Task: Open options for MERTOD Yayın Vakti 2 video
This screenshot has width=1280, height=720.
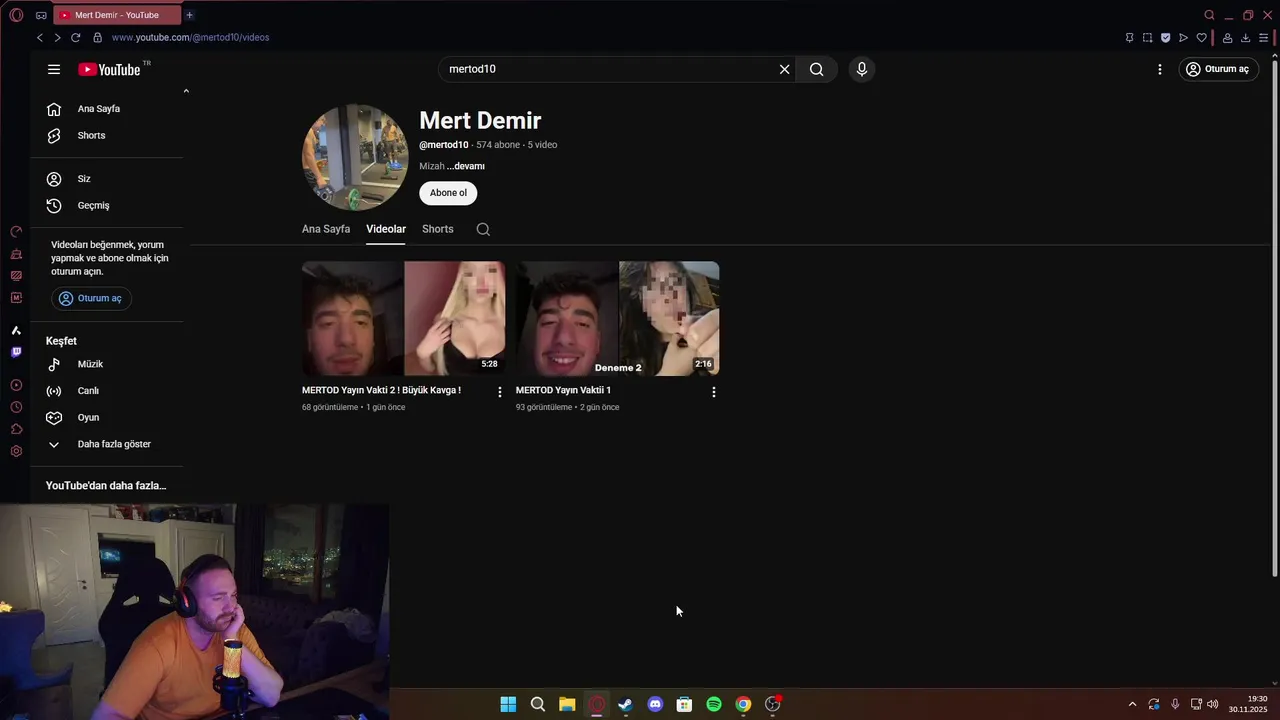Action: click(x=500, y=392)
